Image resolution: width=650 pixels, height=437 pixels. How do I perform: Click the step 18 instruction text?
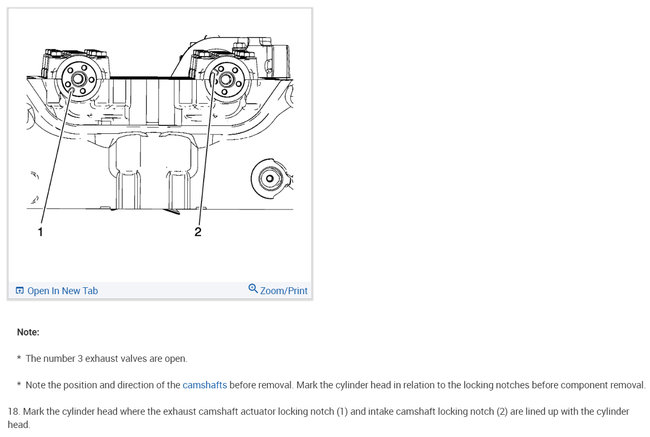[x=318, y=418]
